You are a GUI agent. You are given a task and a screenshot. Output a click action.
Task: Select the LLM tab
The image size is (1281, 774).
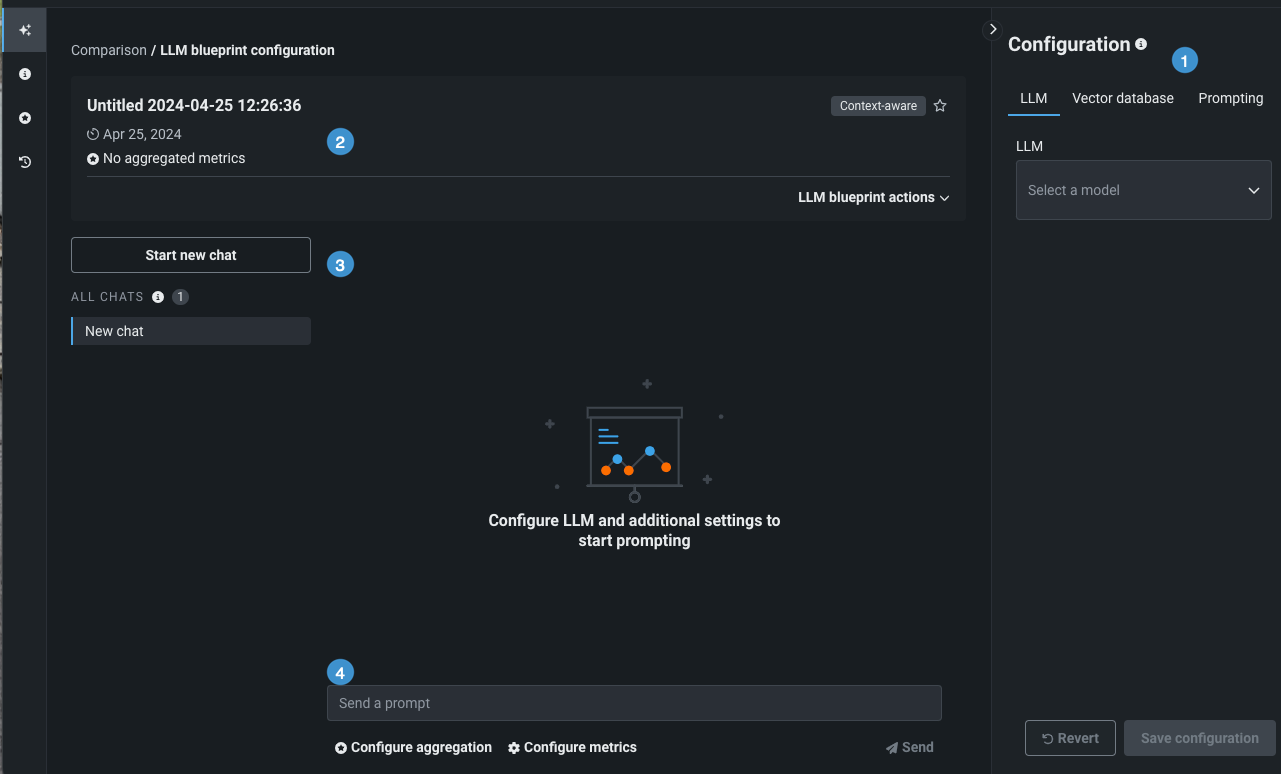pyautogui.click(x=1033, y=98)
